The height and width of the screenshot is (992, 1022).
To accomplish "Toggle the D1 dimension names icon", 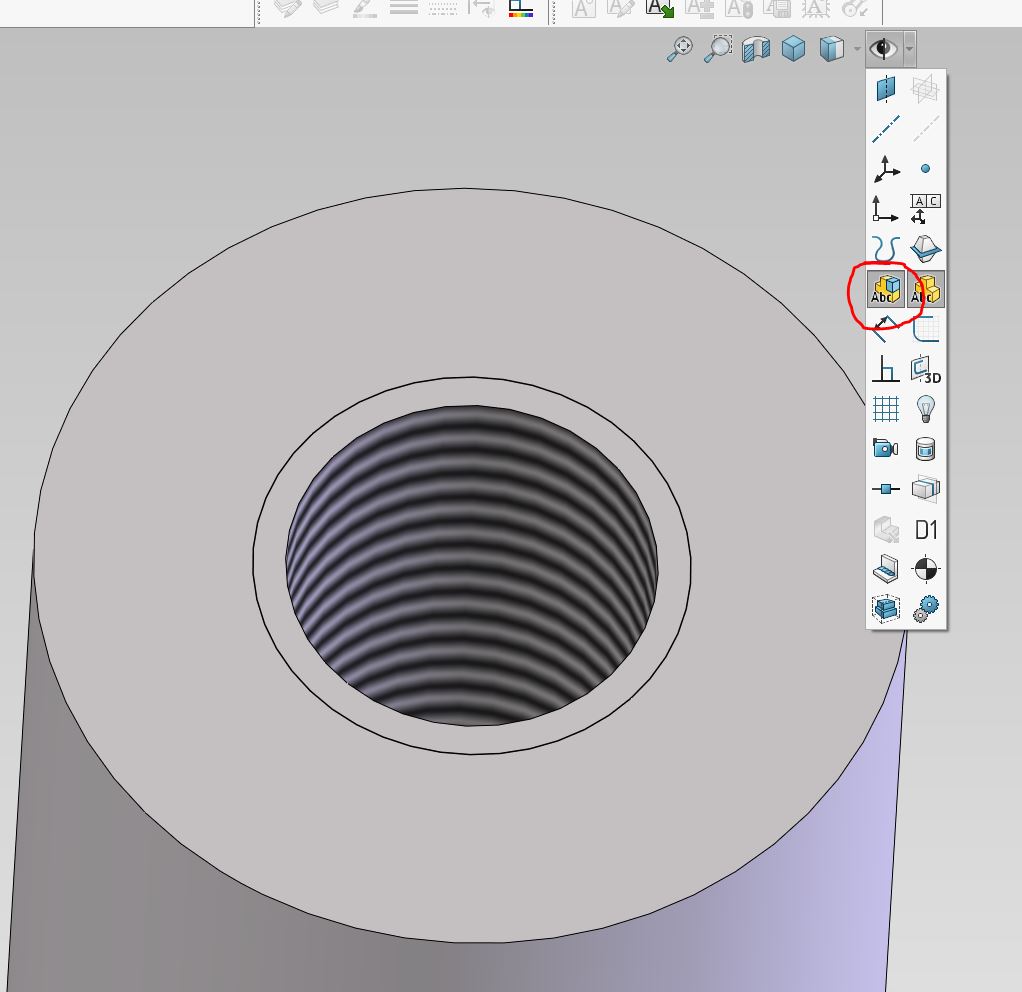I will pos(926,529).
